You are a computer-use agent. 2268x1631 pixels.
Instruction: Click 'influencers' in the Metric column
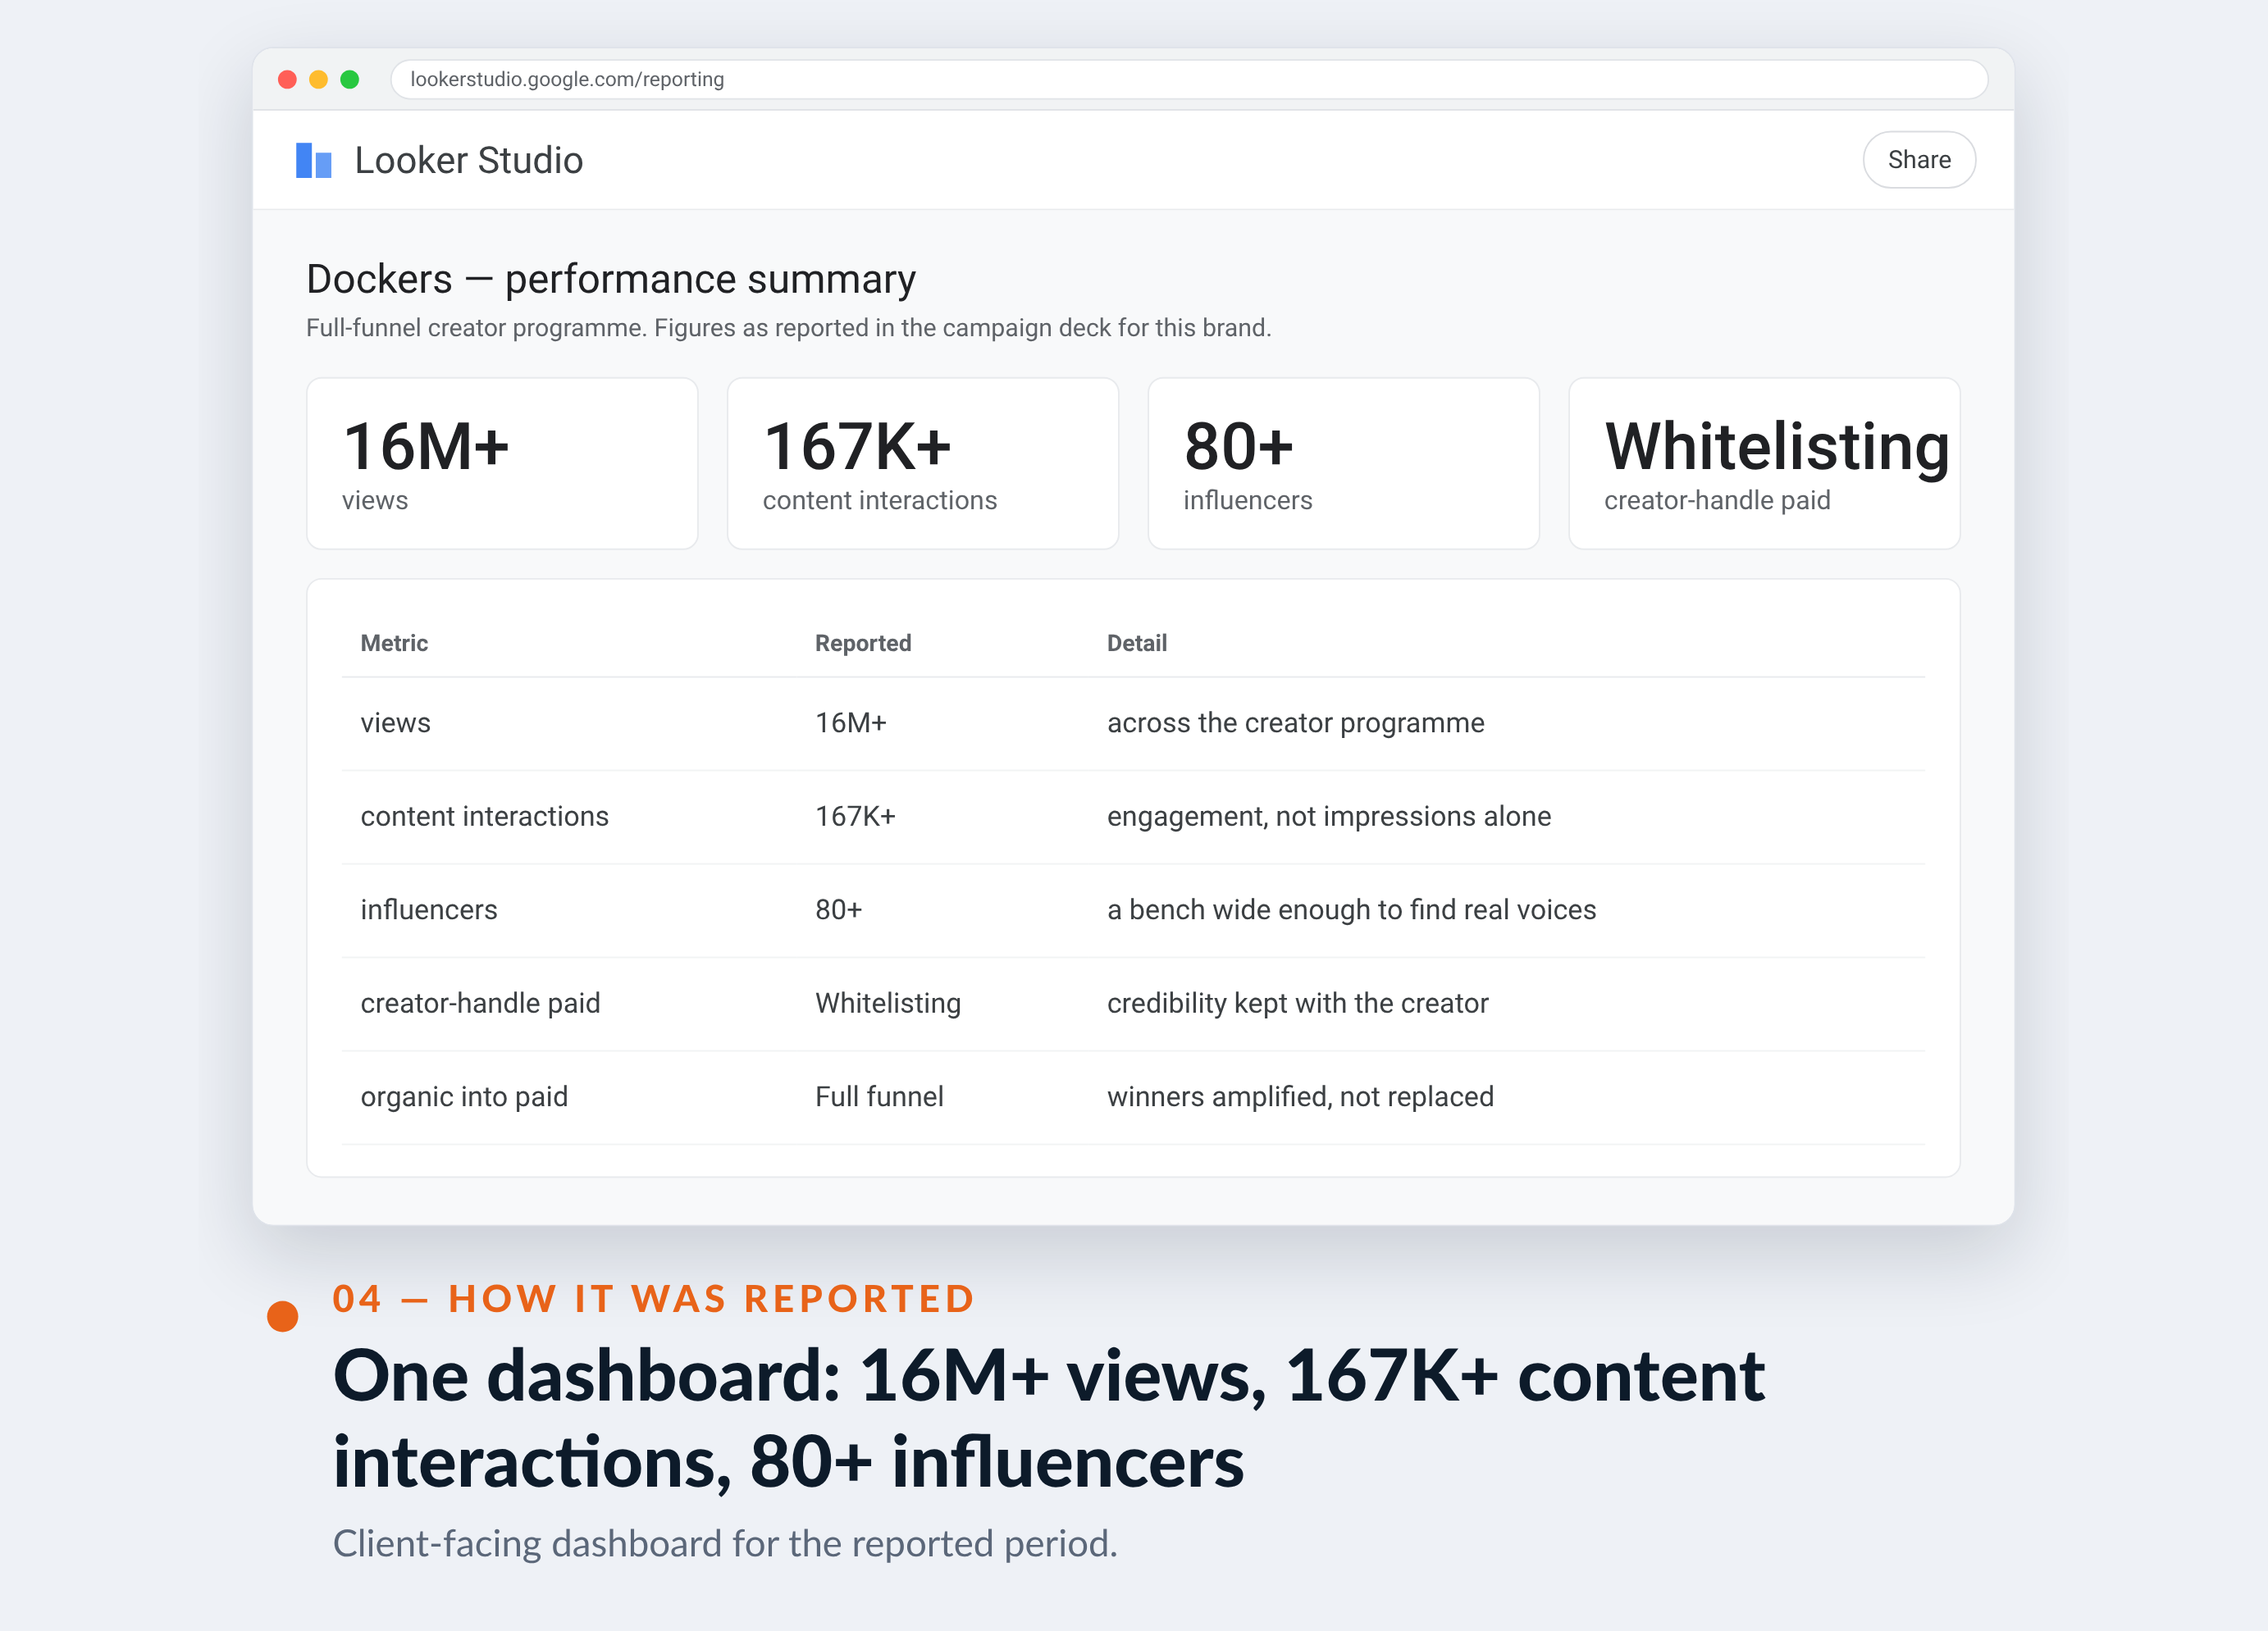[428, 910]
